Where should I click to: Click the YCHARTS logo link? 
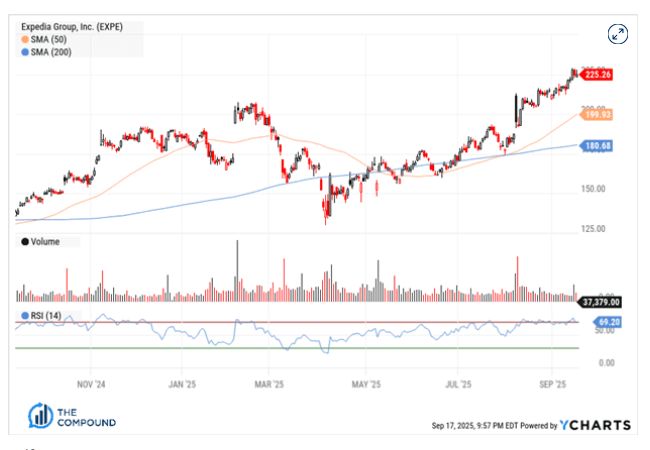[x=595, y=425]
